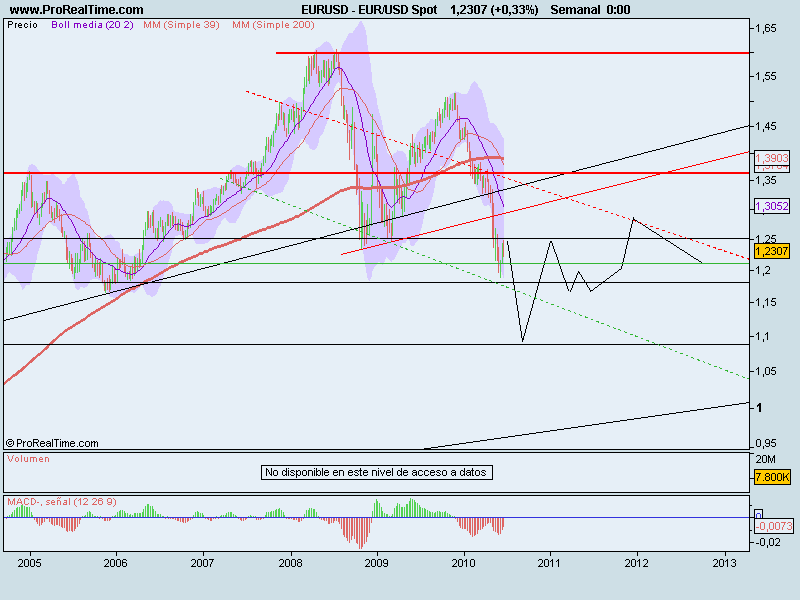The width and height of the screenshot is (800, 600).
Task: Click the 1,3052 purple price tag
Action: click(x=771, y=206)
